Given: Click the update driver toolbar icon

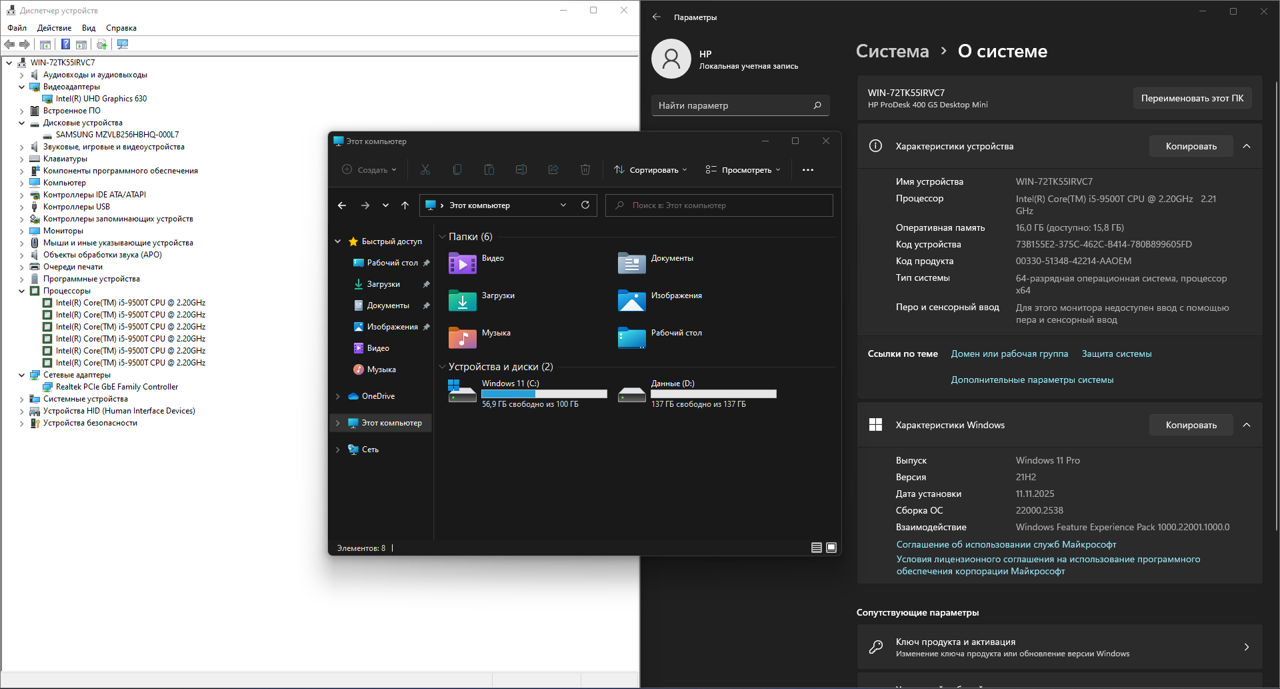Looking at the screenshot, I should click(x=101, y=45).
